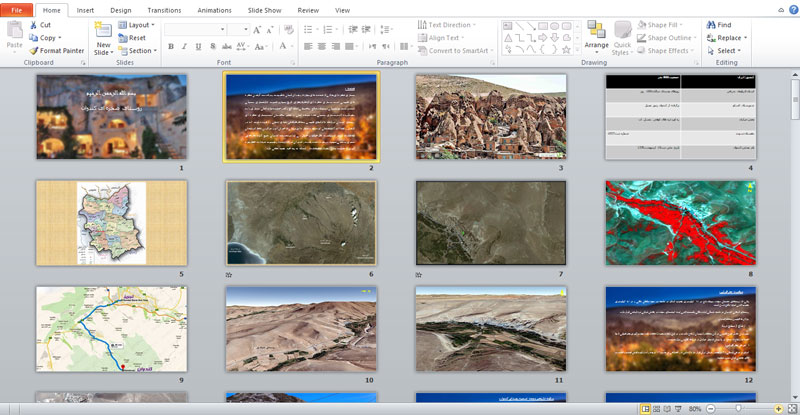Select the Format Painter tool
Image resolution: width=800 pixels, height=415 pixels.
pyautogui.click(x=60, y=50)
